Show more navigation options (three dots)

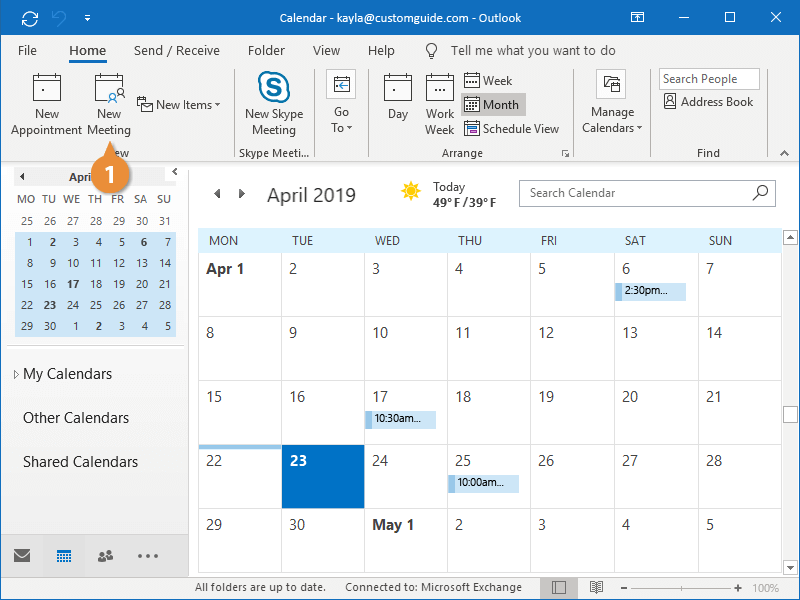coord(147,556)
